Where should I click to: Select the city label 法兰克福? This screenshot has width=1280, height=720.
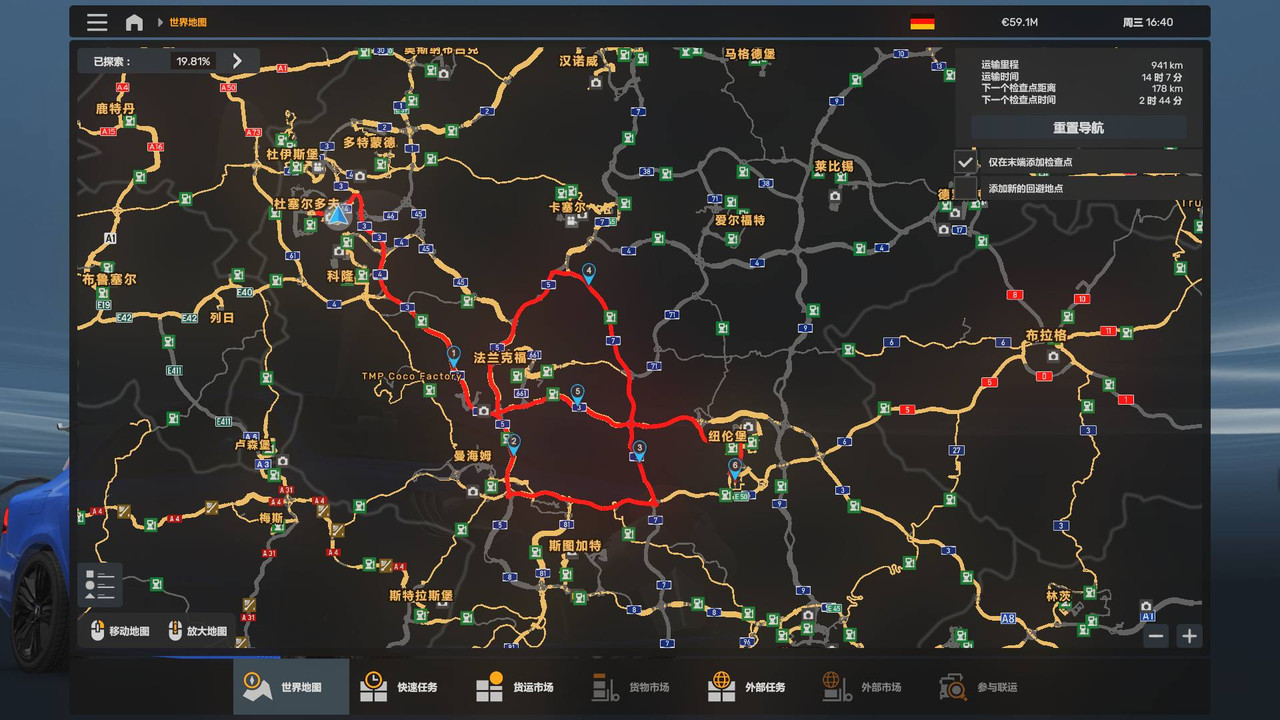click(x=500, y=357)
